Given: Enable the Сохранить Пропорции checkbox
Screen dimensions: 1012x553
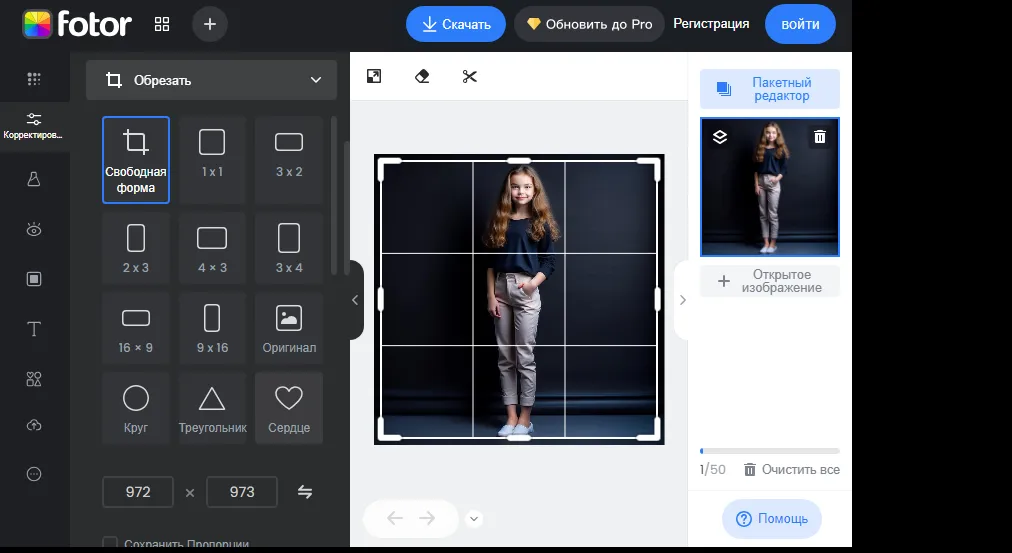Looking at the screenshot, I should 110,544.
